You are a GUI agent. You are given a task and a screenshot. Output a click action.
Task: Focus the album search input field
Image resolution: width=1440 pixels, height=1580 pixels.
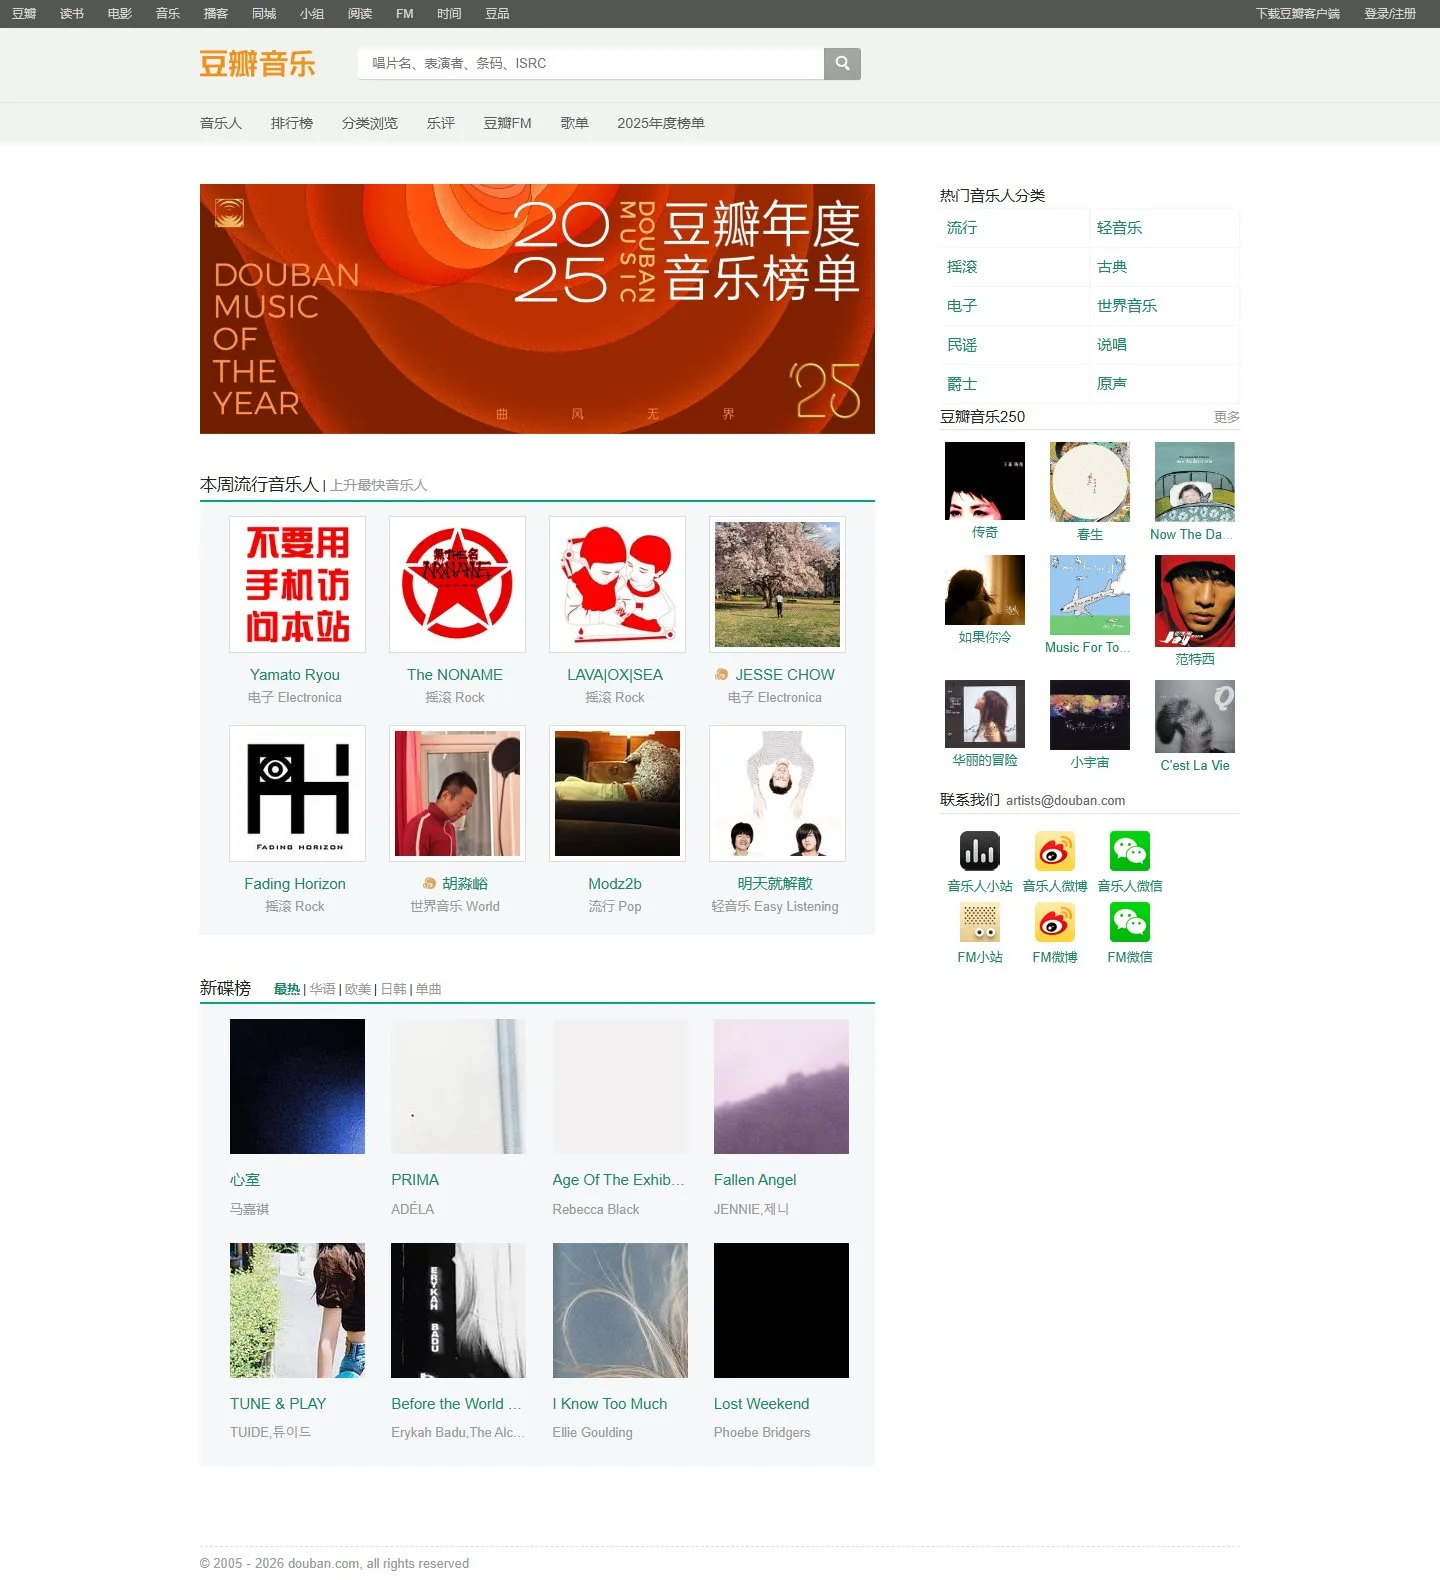(590, 63)
